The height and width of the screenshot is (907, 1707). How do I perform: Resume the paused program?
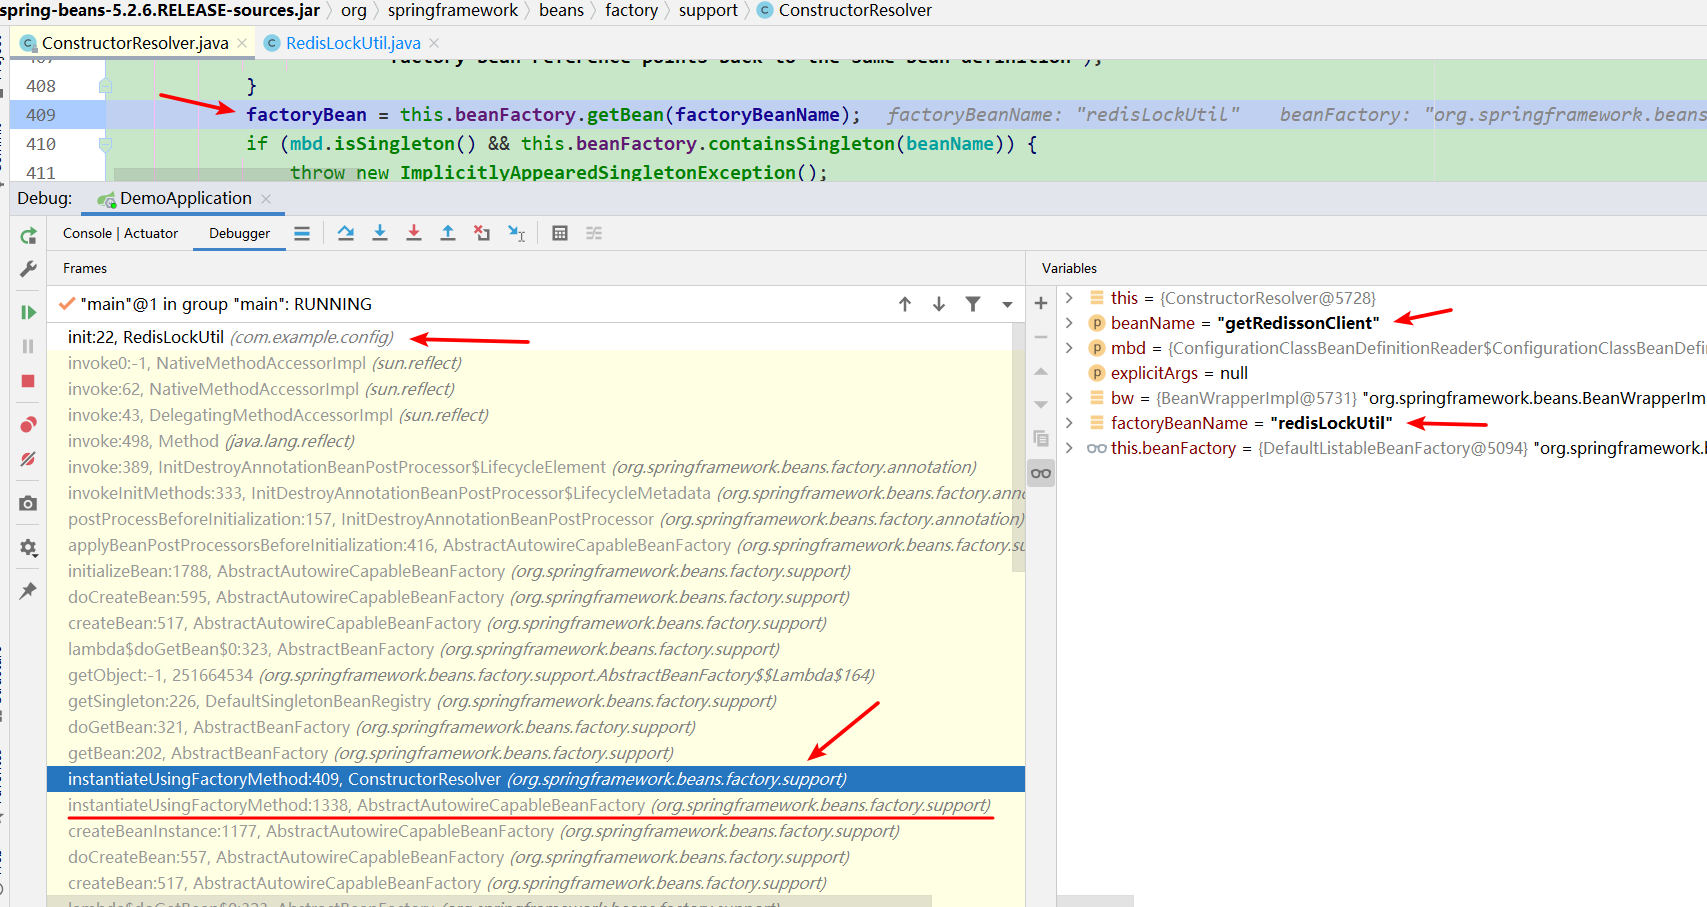click(28, 311)
